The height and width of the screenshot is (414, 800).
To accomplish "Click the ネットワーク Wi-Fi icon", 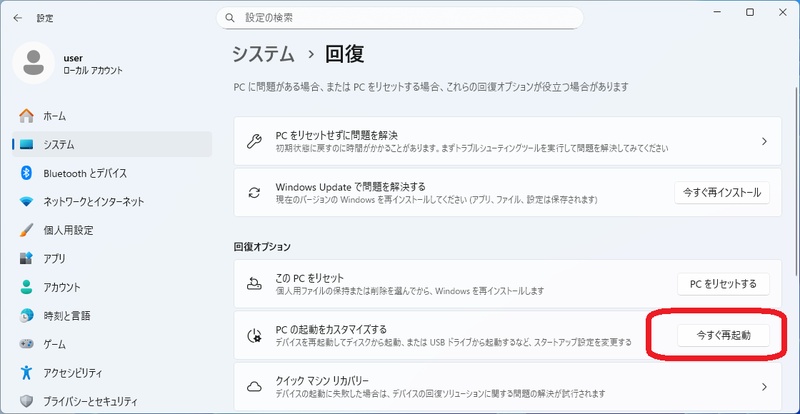I will click(x=27, y=202).
